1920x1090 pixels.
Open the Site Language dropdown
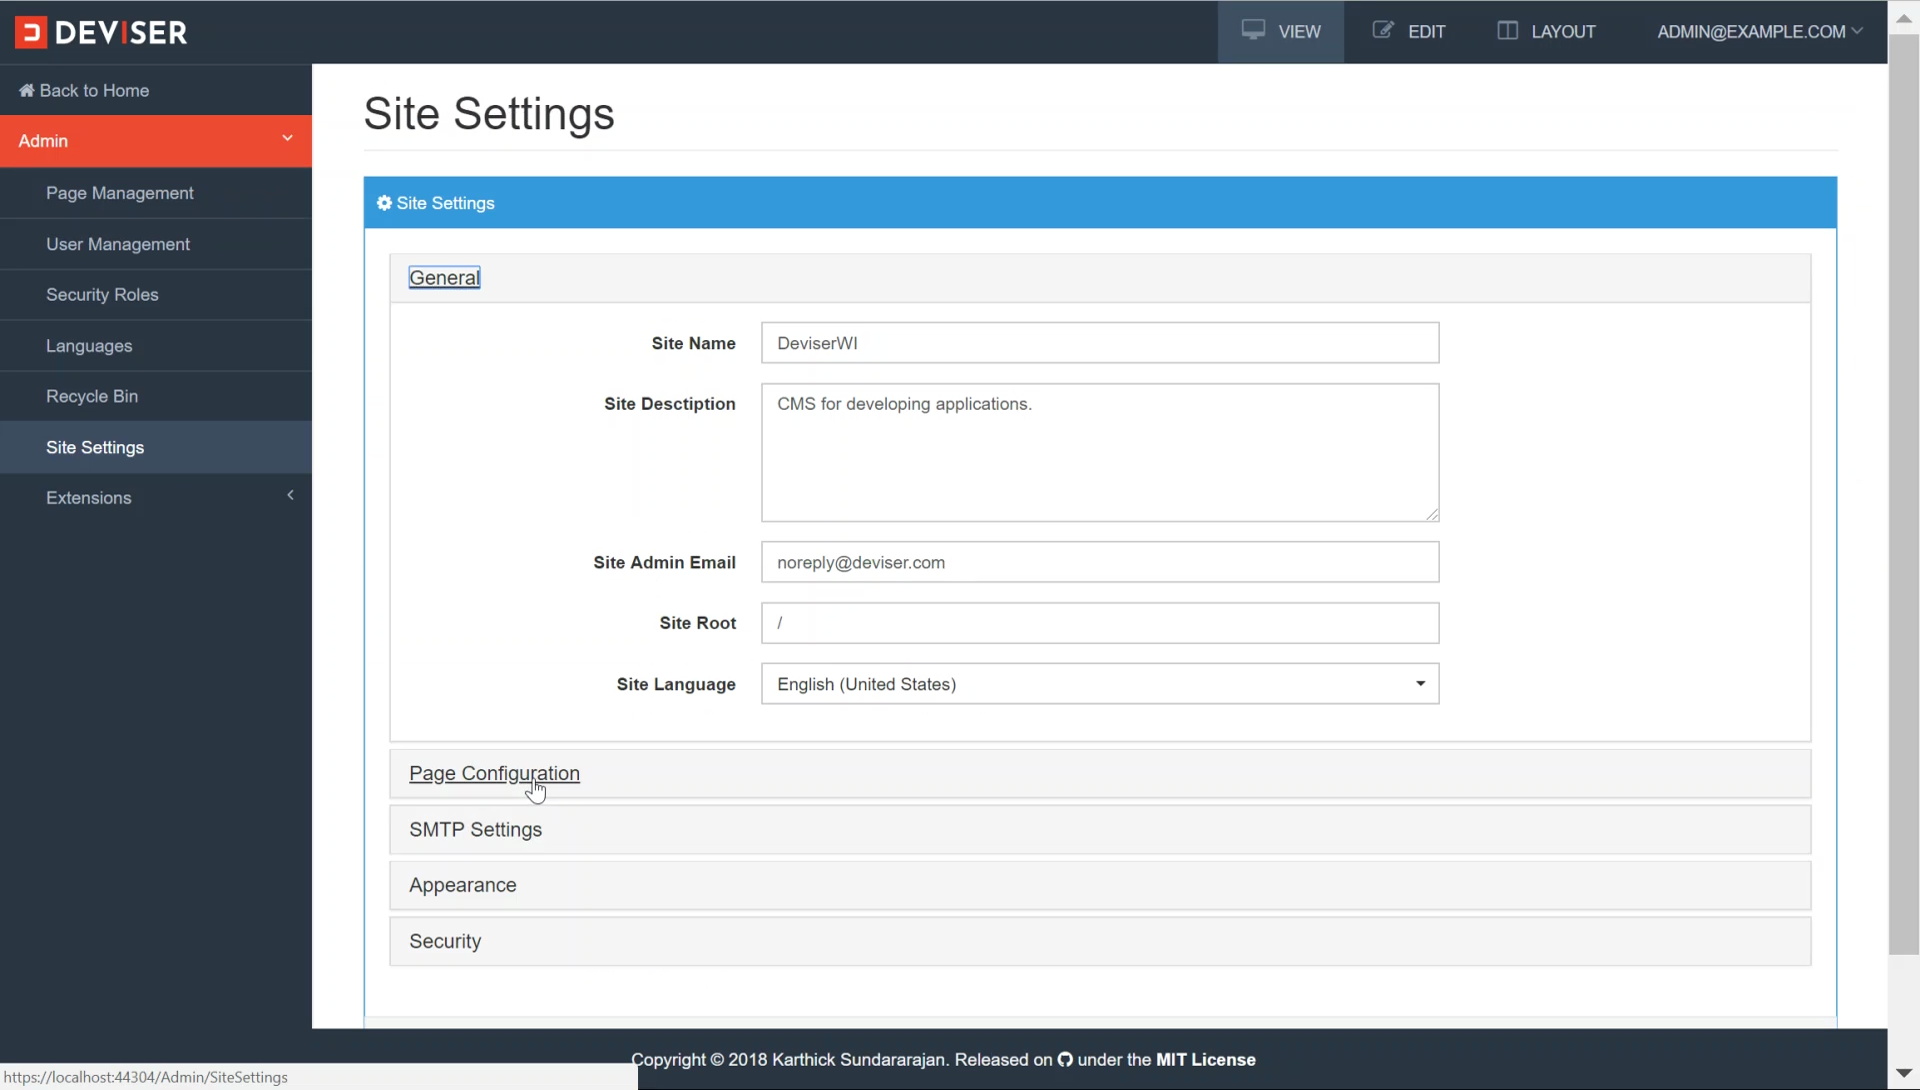point(1099,684)
